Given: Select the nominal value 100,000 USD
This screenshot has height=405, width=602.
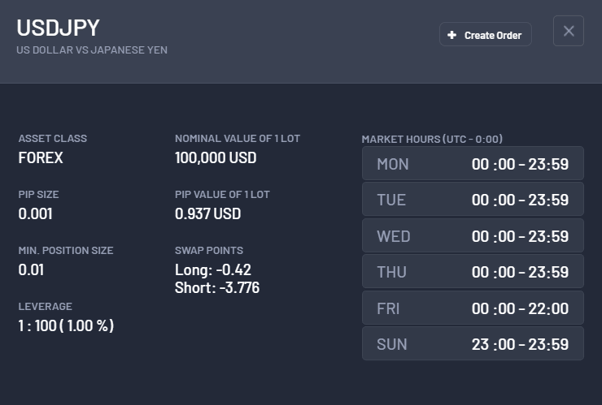Looking at the screenshot, I should click(x=216, y=158).
